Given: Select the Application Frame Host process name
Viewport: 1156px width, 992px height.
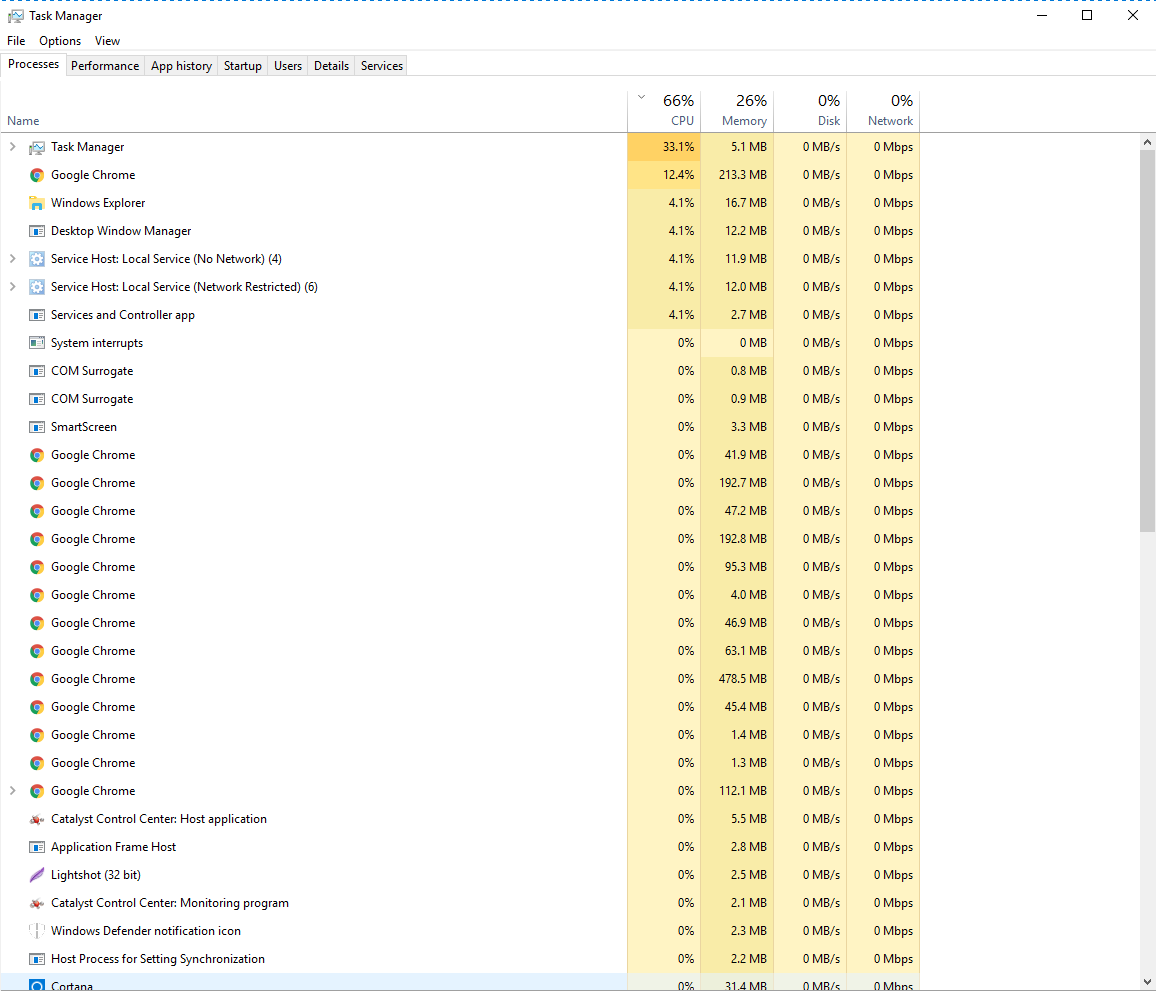Looking at the screenshot, I should pyautogui.click(x=114, y=848).
